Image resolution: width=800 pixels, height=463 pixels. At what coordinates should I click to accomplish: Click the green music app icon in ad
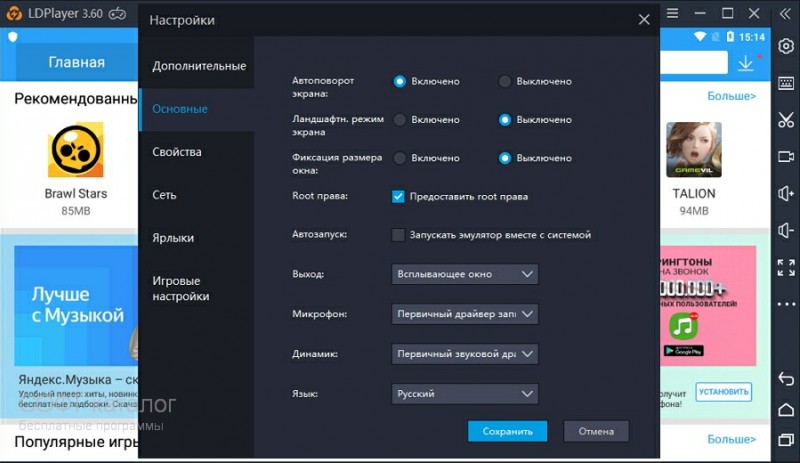click(x=684, y=326)
